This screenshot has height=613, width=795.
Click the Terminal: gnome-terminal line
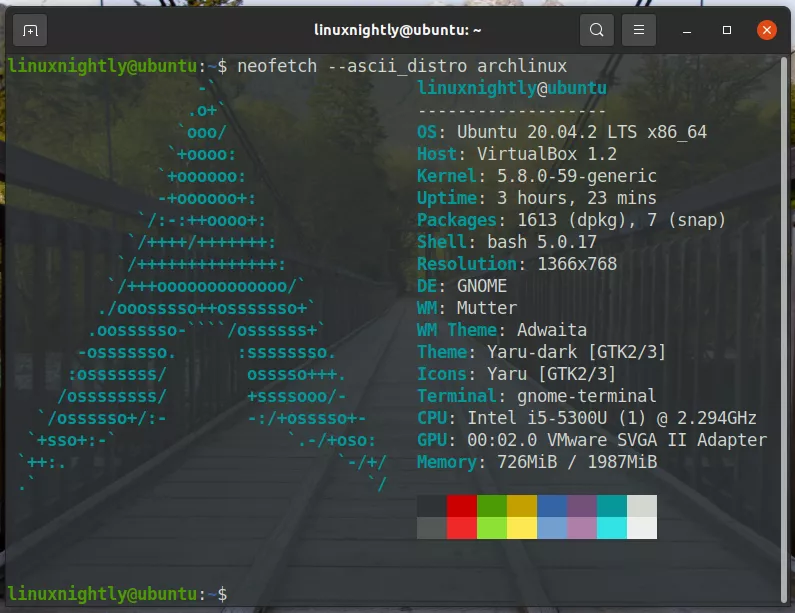pos(537,396)
